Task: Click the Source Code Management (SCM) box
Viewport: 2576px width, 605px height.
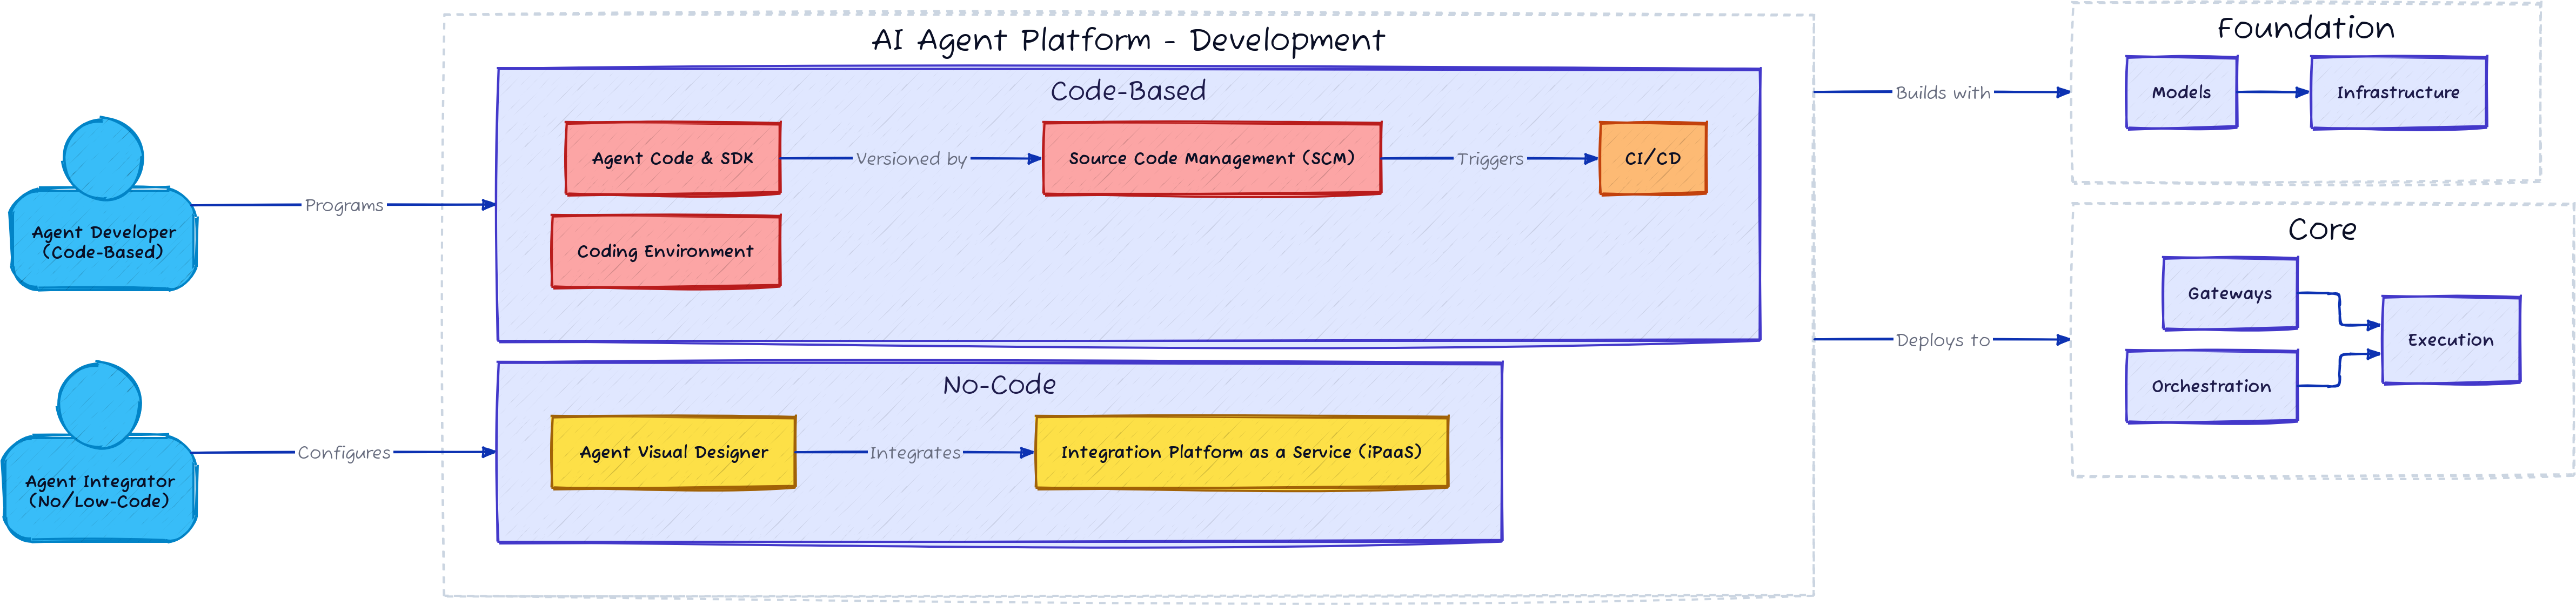Action: (1212, 158)
